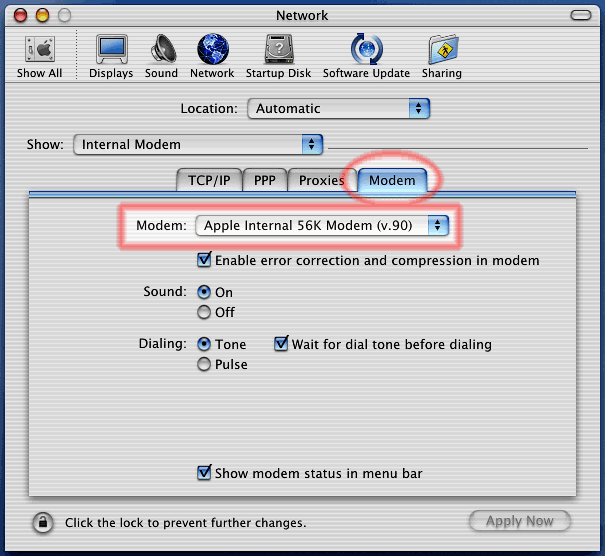The image size is (605, 556).
Task: Toggle error correction and compression checkbox
Action: pyautogui.click(x=204, y=260)
